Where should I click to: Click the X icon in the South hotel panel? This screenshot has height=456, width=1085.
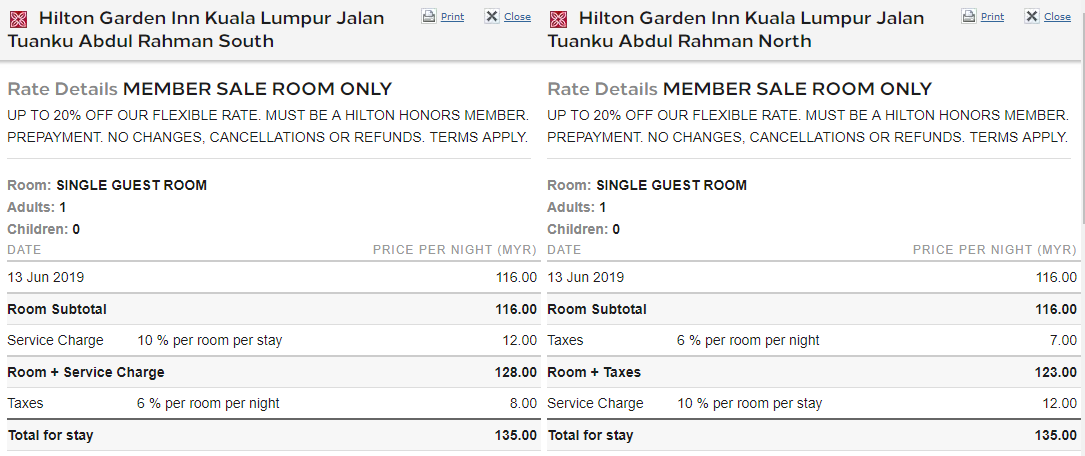point(492,17)
